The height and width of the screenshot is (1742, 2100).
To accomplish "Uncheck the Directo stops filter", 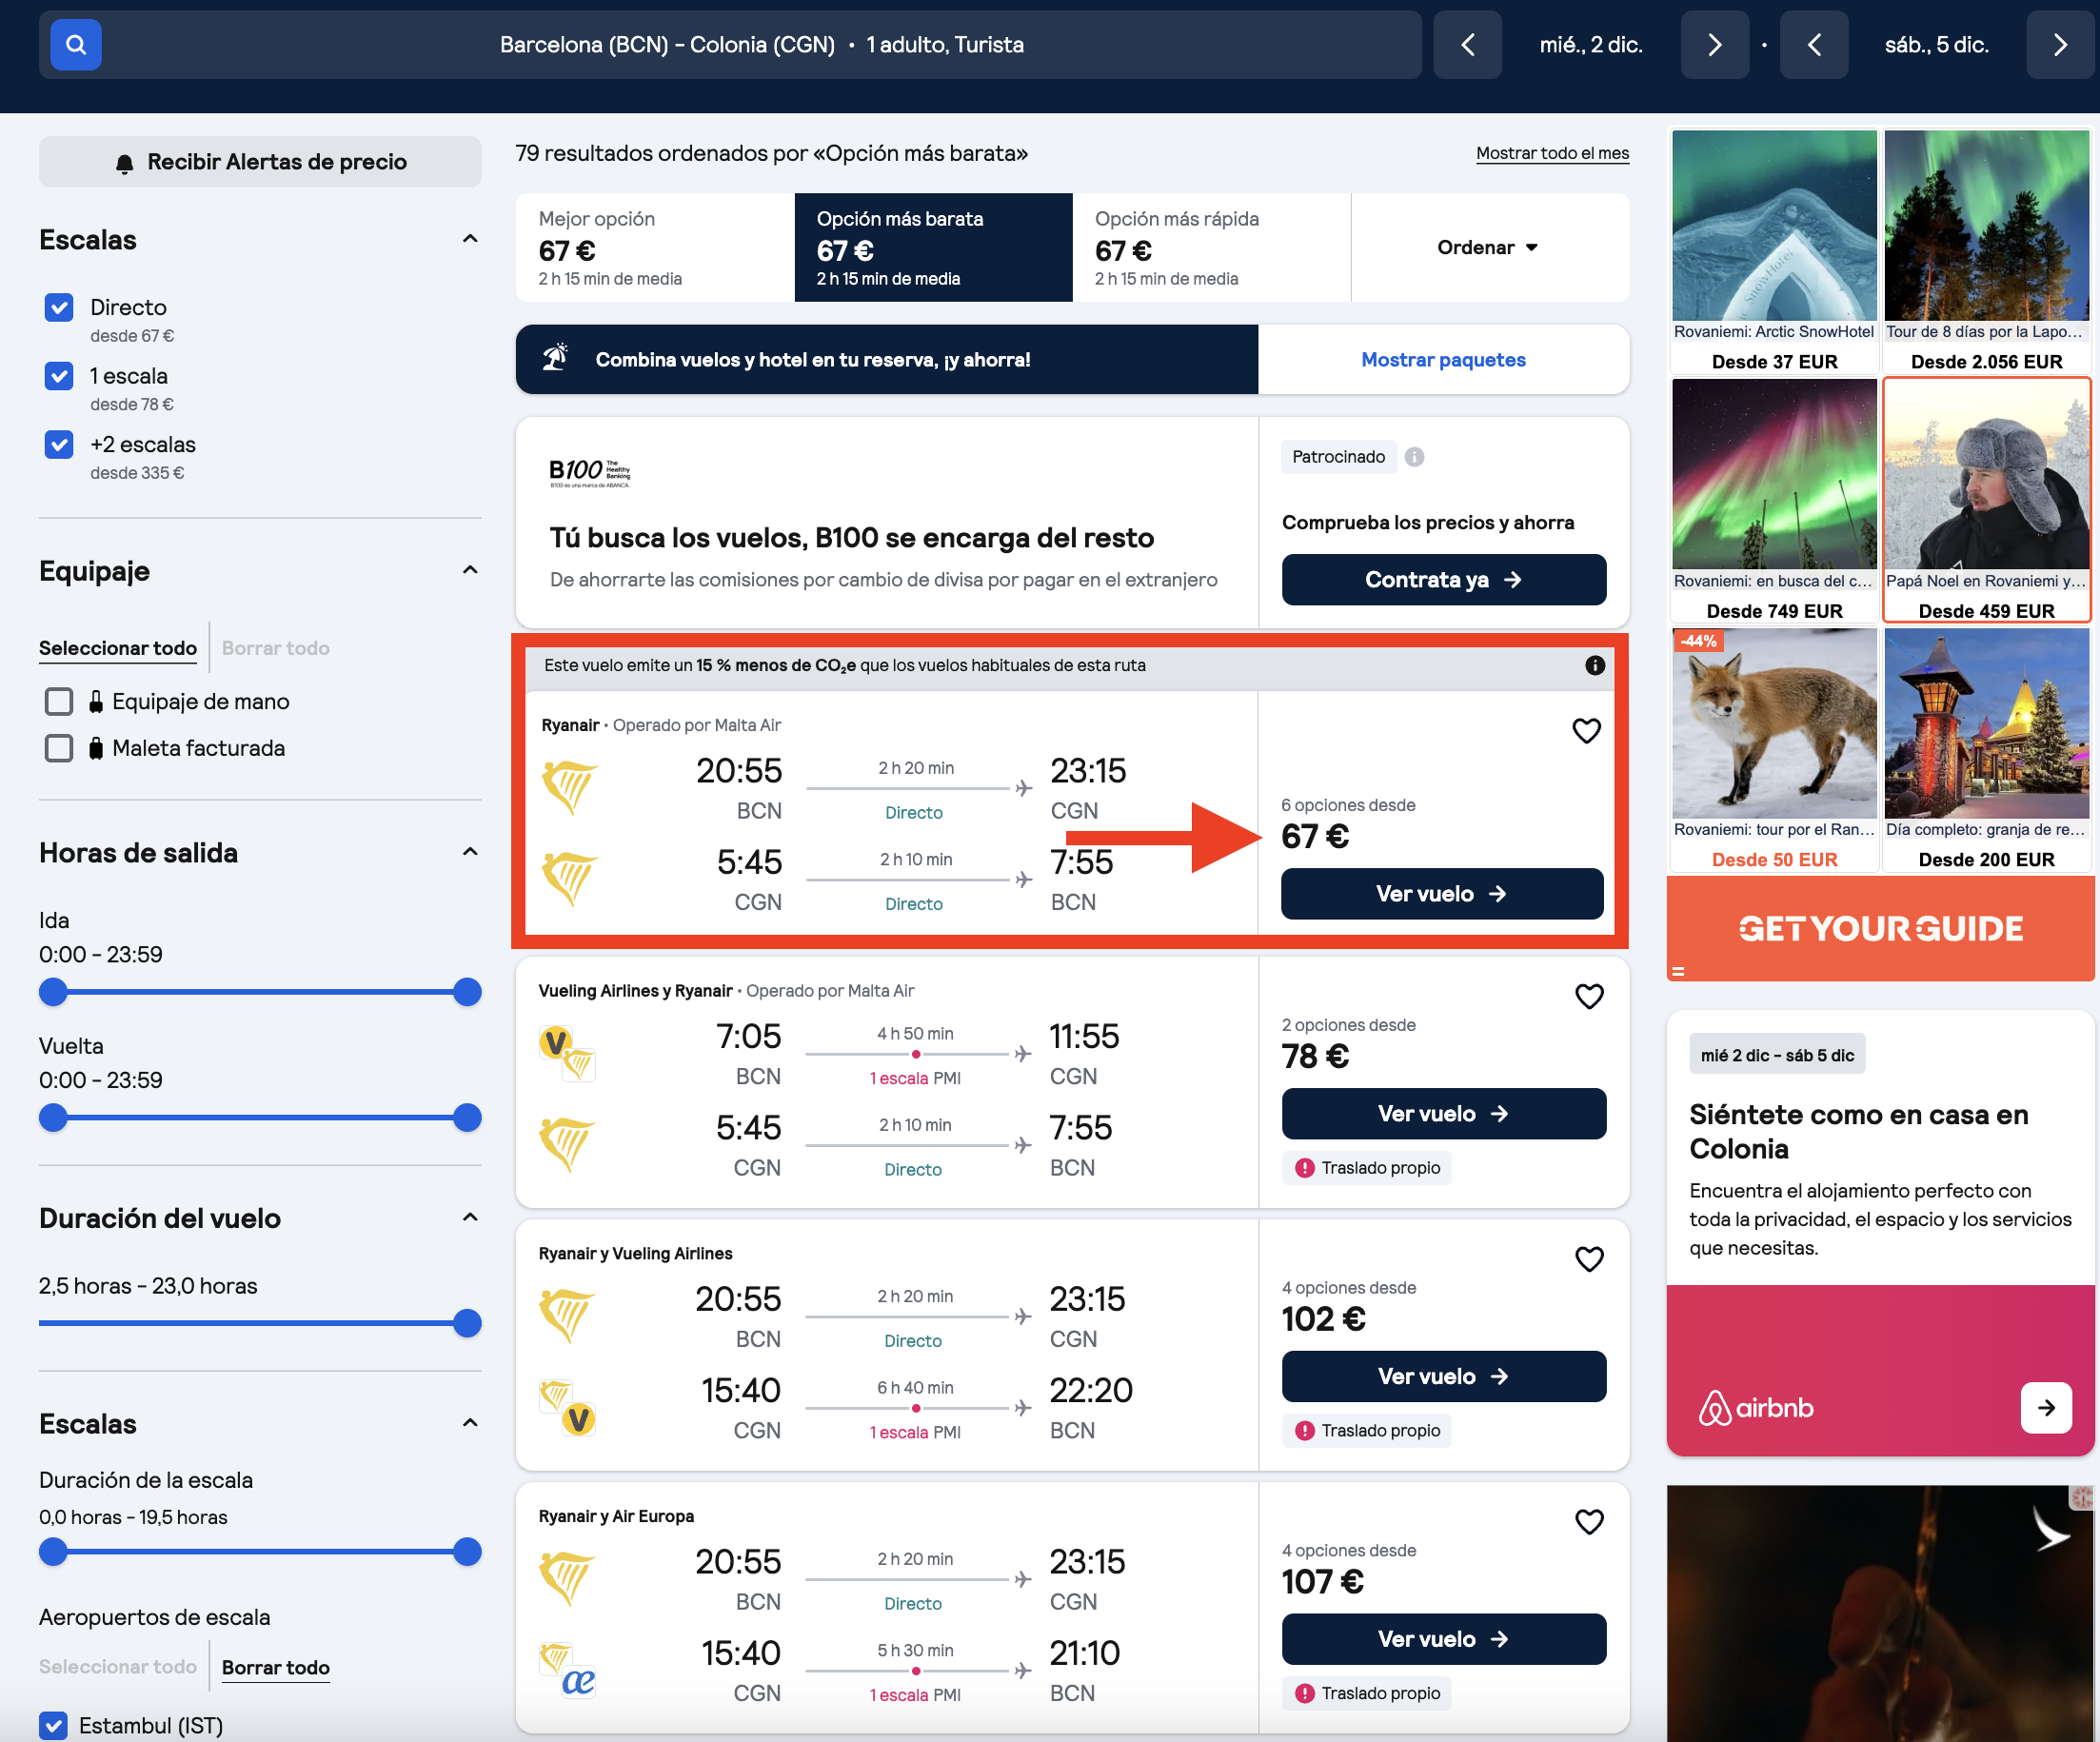I will point(59,307).
